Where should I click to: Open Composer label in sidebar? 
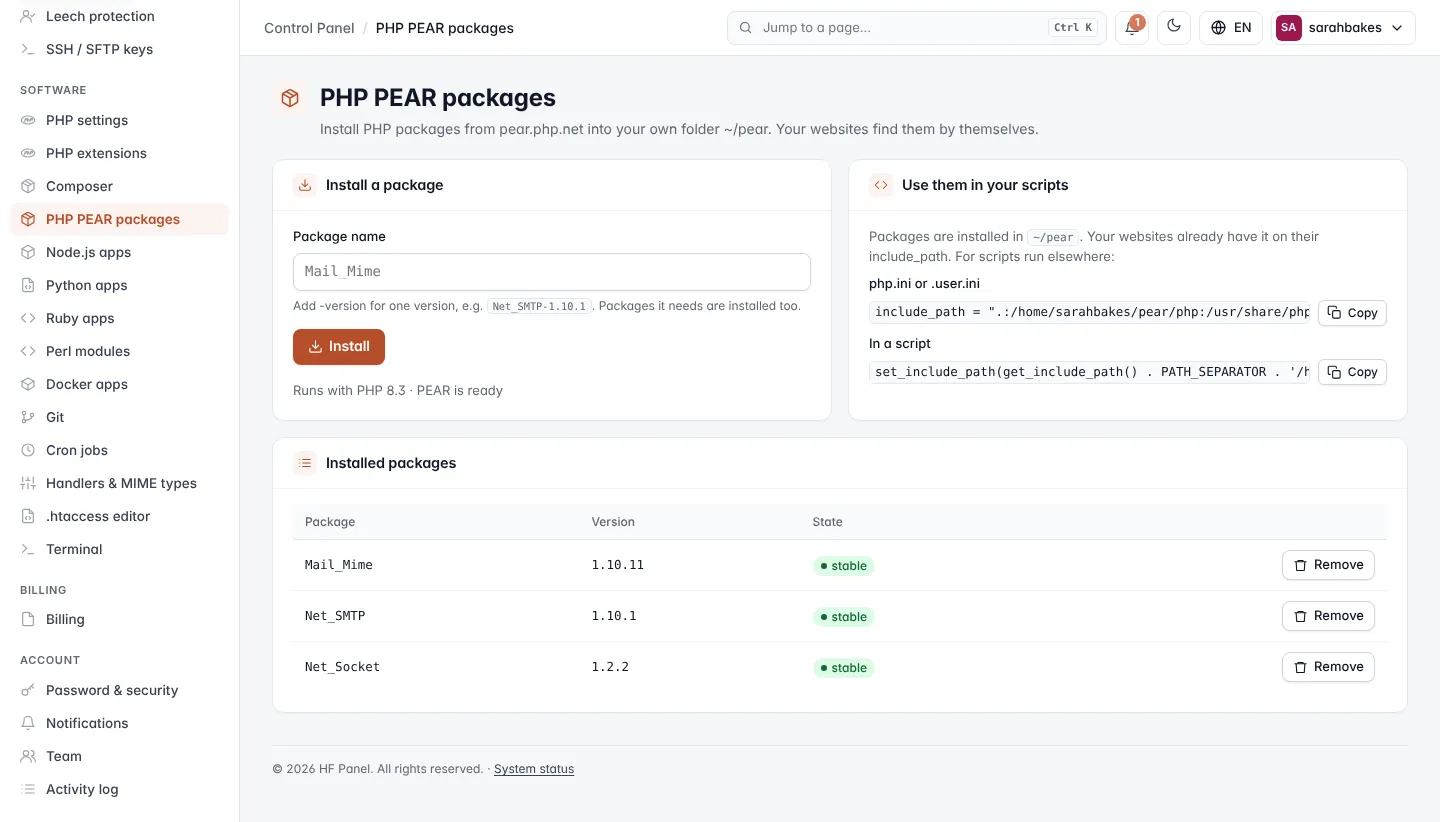coord(79,186)
